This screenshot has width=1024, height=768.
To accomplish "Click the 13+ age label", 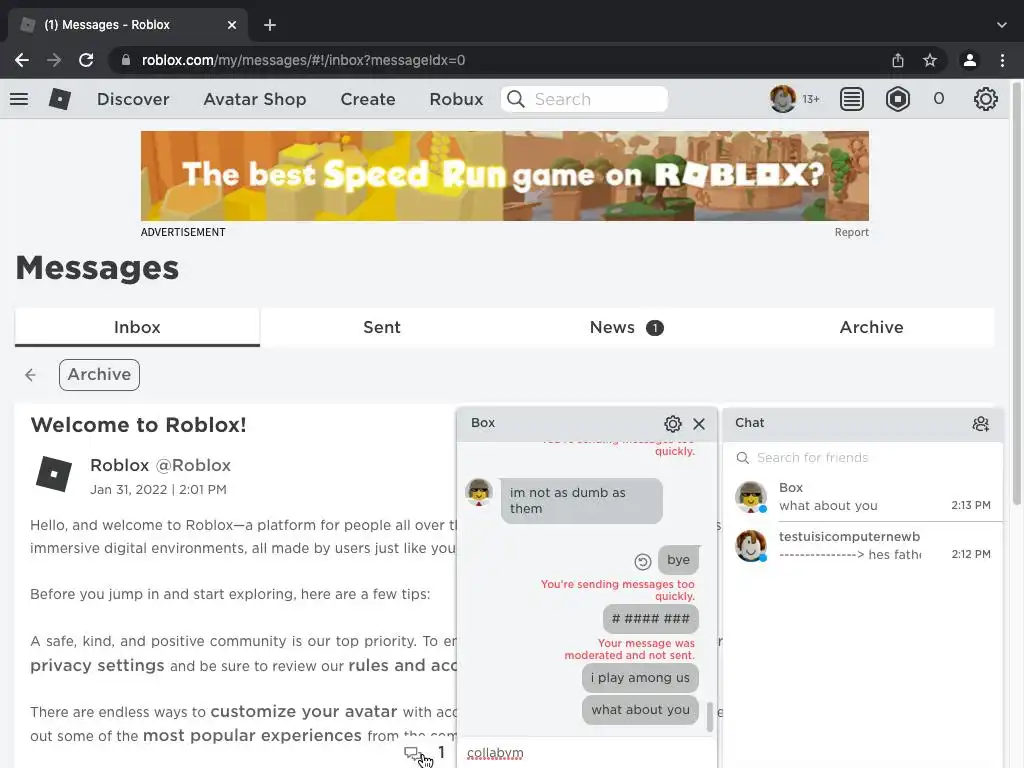I will tap(811, 99).
